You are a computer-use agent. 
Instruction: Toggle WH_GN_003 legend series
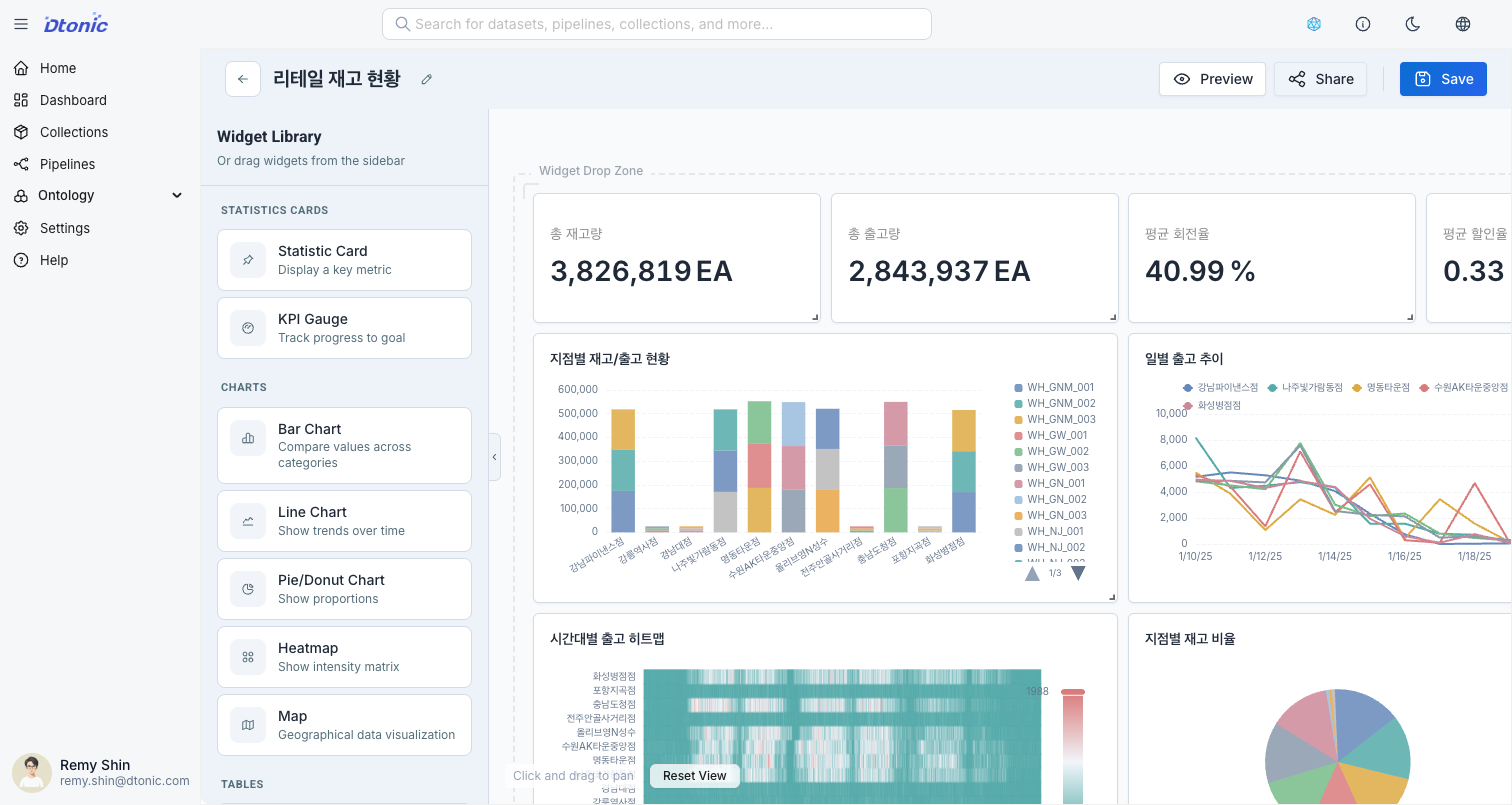tap(1051, 515)
